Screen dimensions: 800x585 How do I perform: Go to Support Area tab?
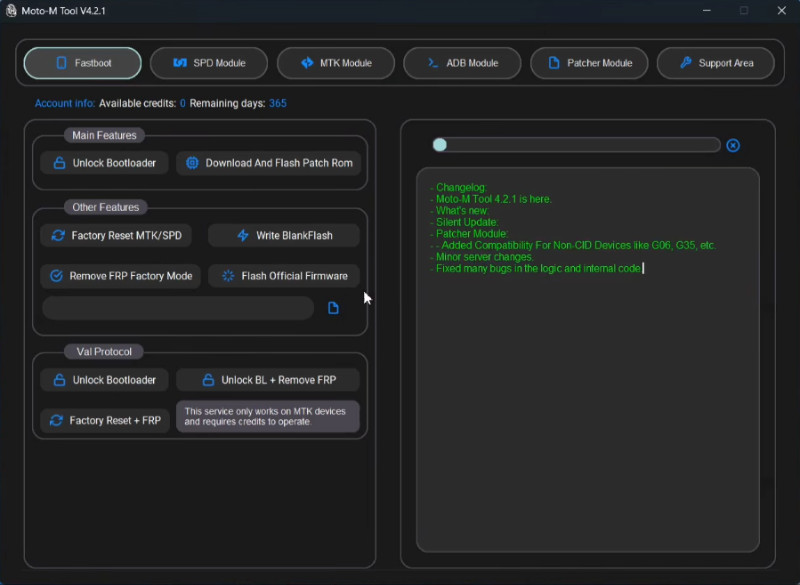click(x=716, y=63)
